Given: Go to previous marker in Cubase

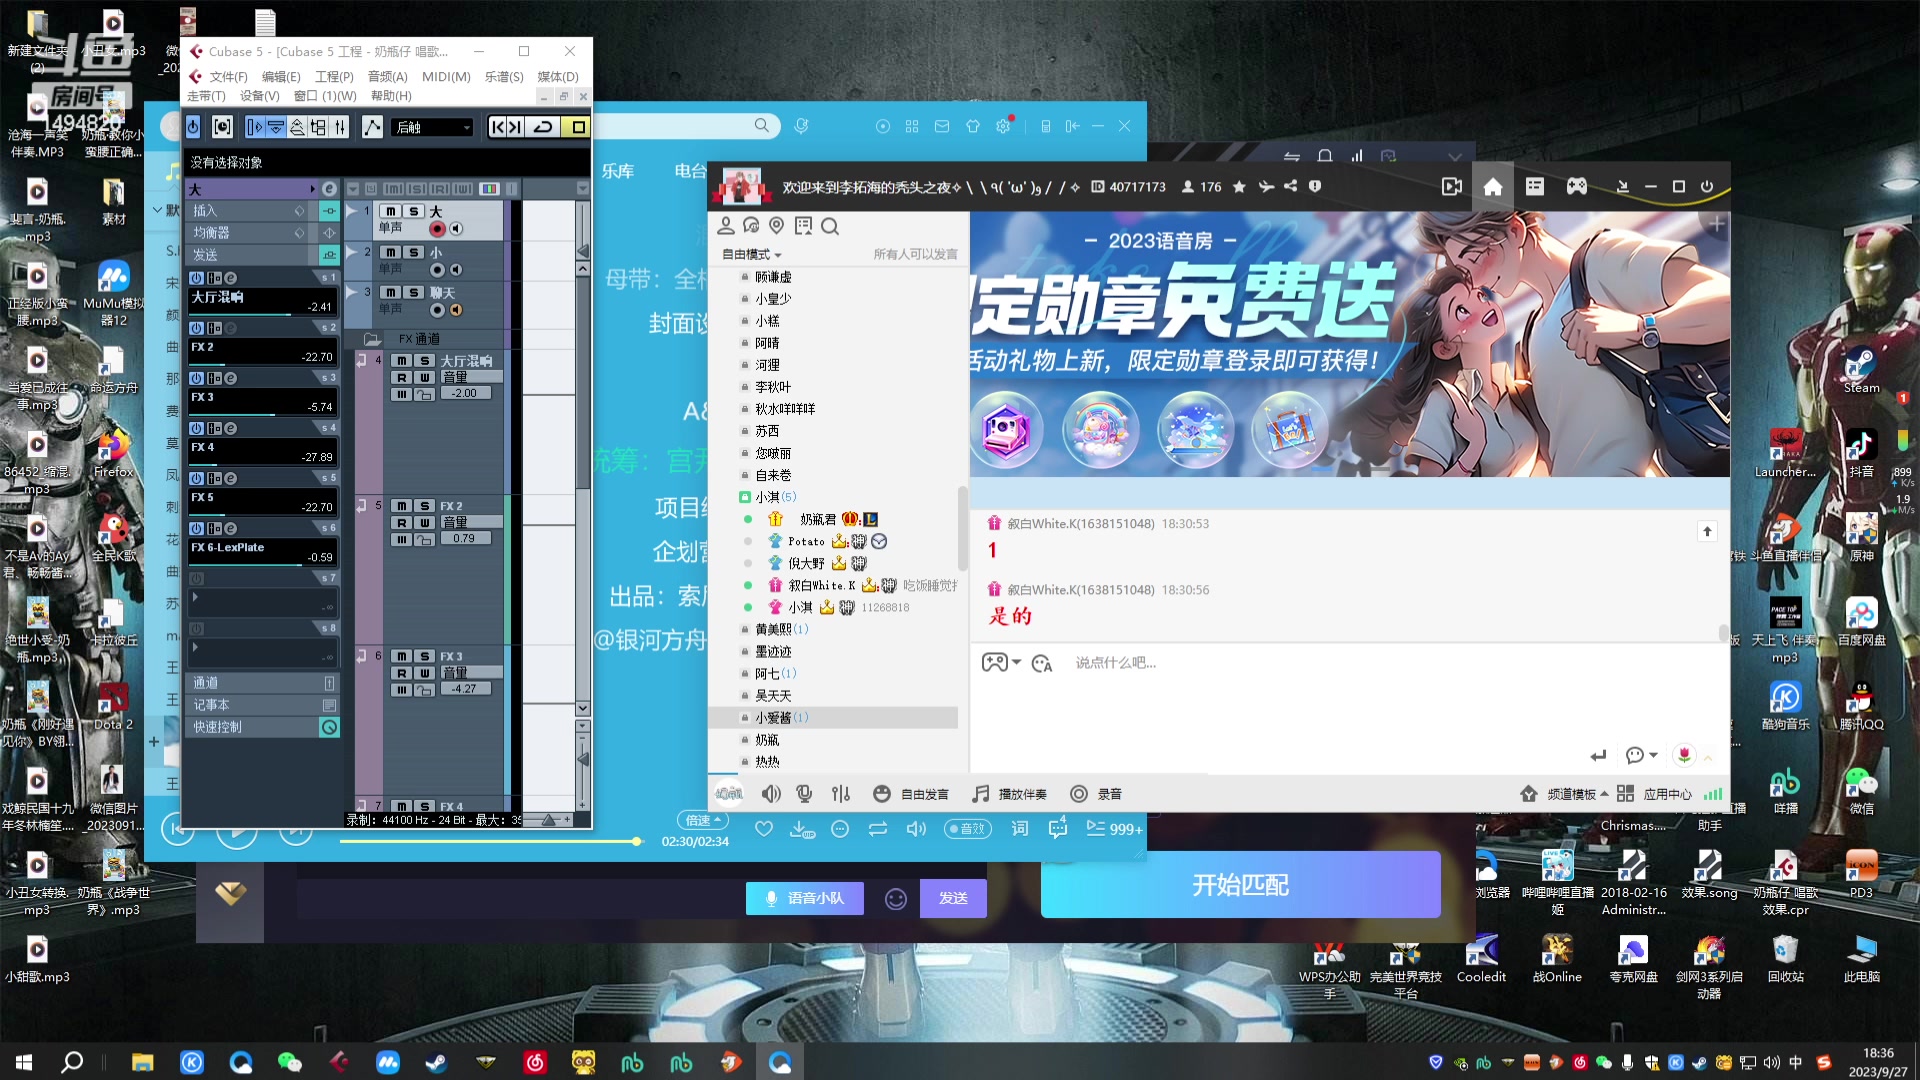Looking at the screenshot, I should [497, 127].
